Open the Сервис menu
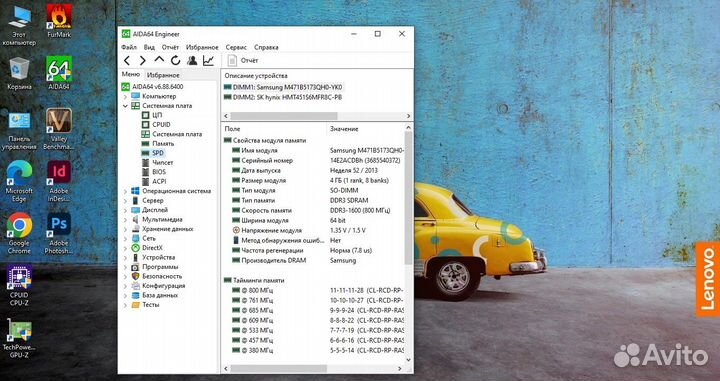The height and width of the screenshot is (381, 720). pyautogui.click(x=236, y=47)
